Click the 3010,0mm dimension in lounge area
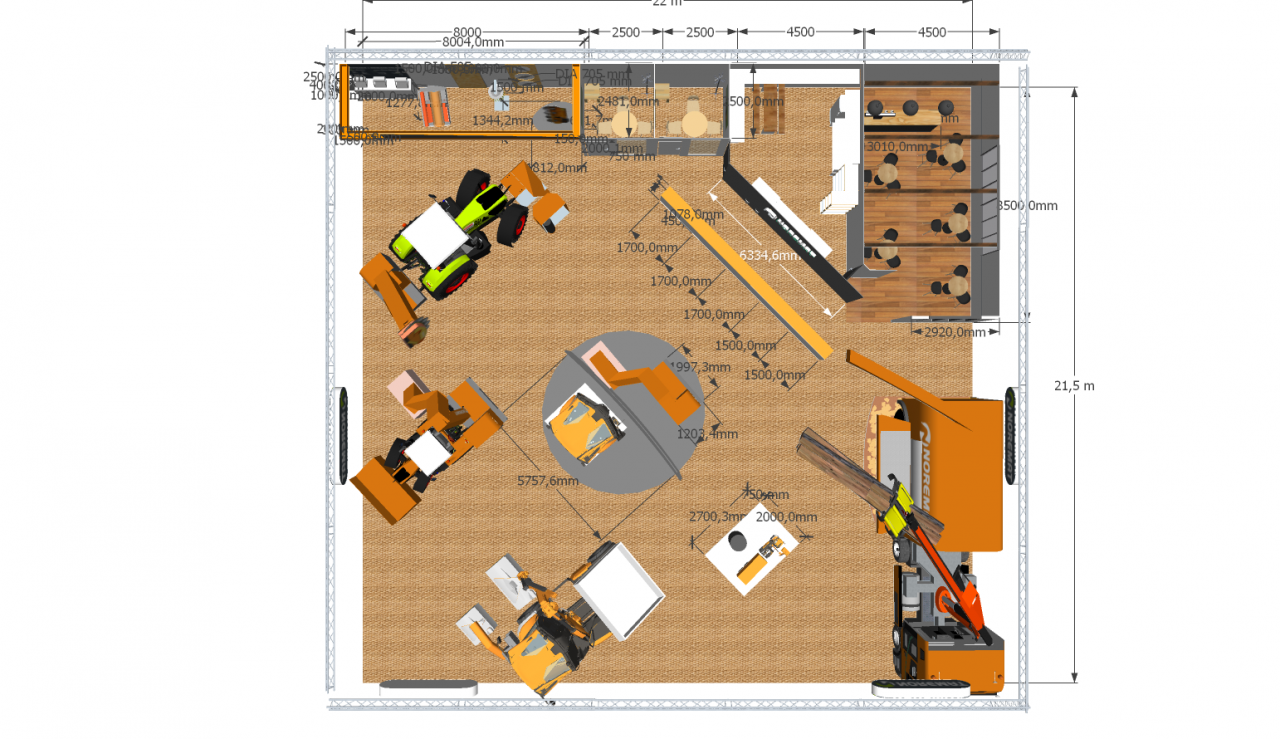The image size is (1280, 739). (x=896, y=147)
